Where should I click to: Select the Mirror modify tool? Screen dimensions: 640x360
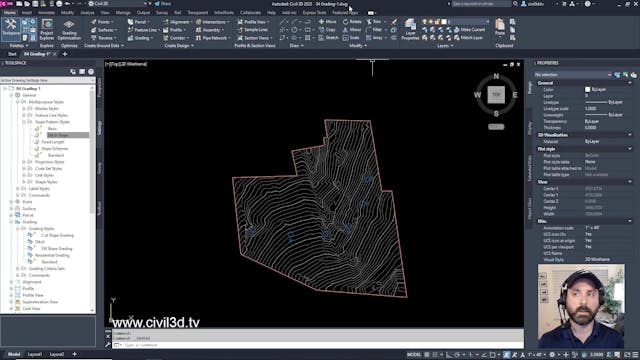pyautogui.click(x=352, y=30)
